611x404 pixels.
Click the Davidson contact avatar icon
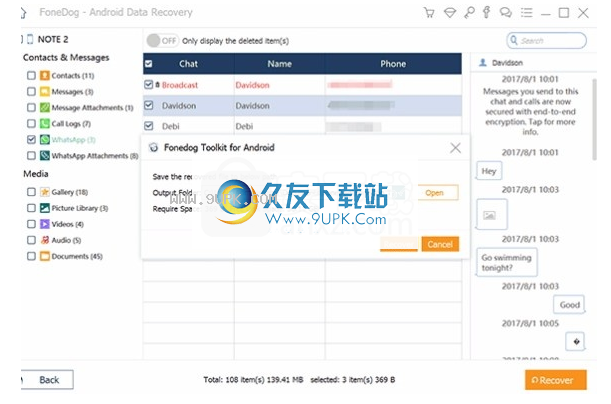pyautogui.click(x=483, y=62)
